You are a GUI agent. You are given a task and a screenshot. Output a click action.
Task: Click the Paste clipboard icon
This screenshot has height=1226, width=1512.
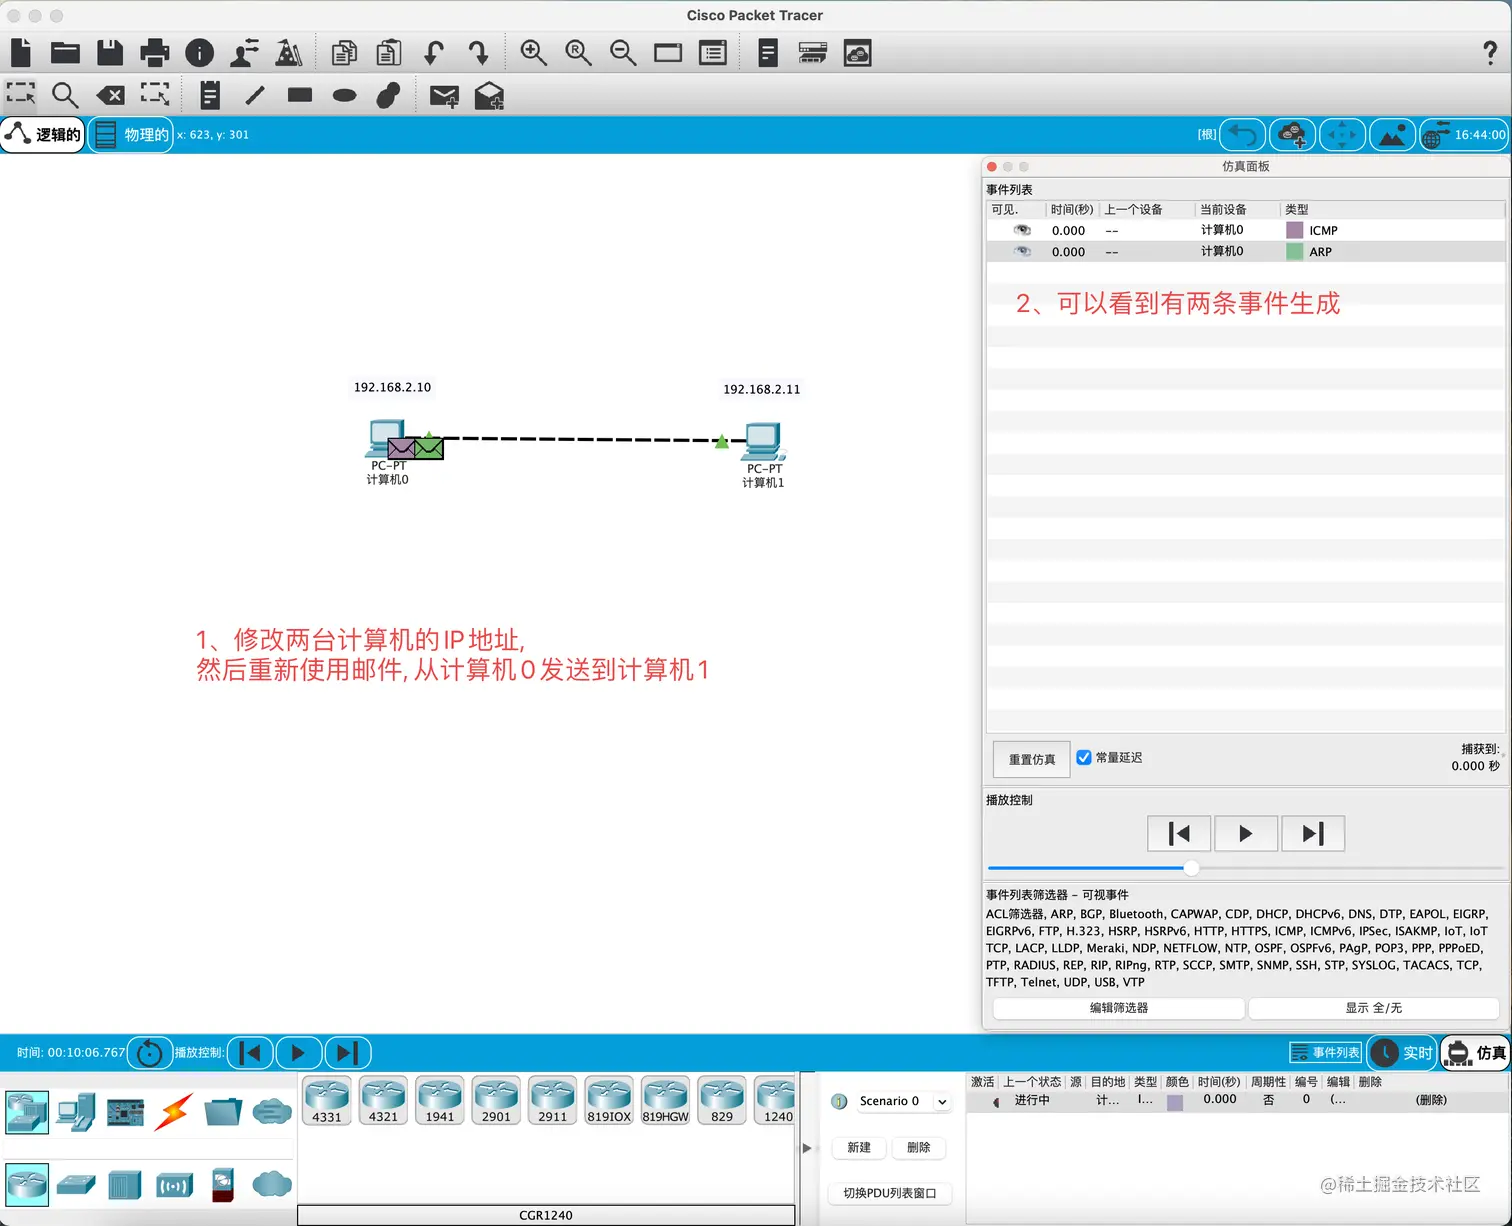coord(389,53)
